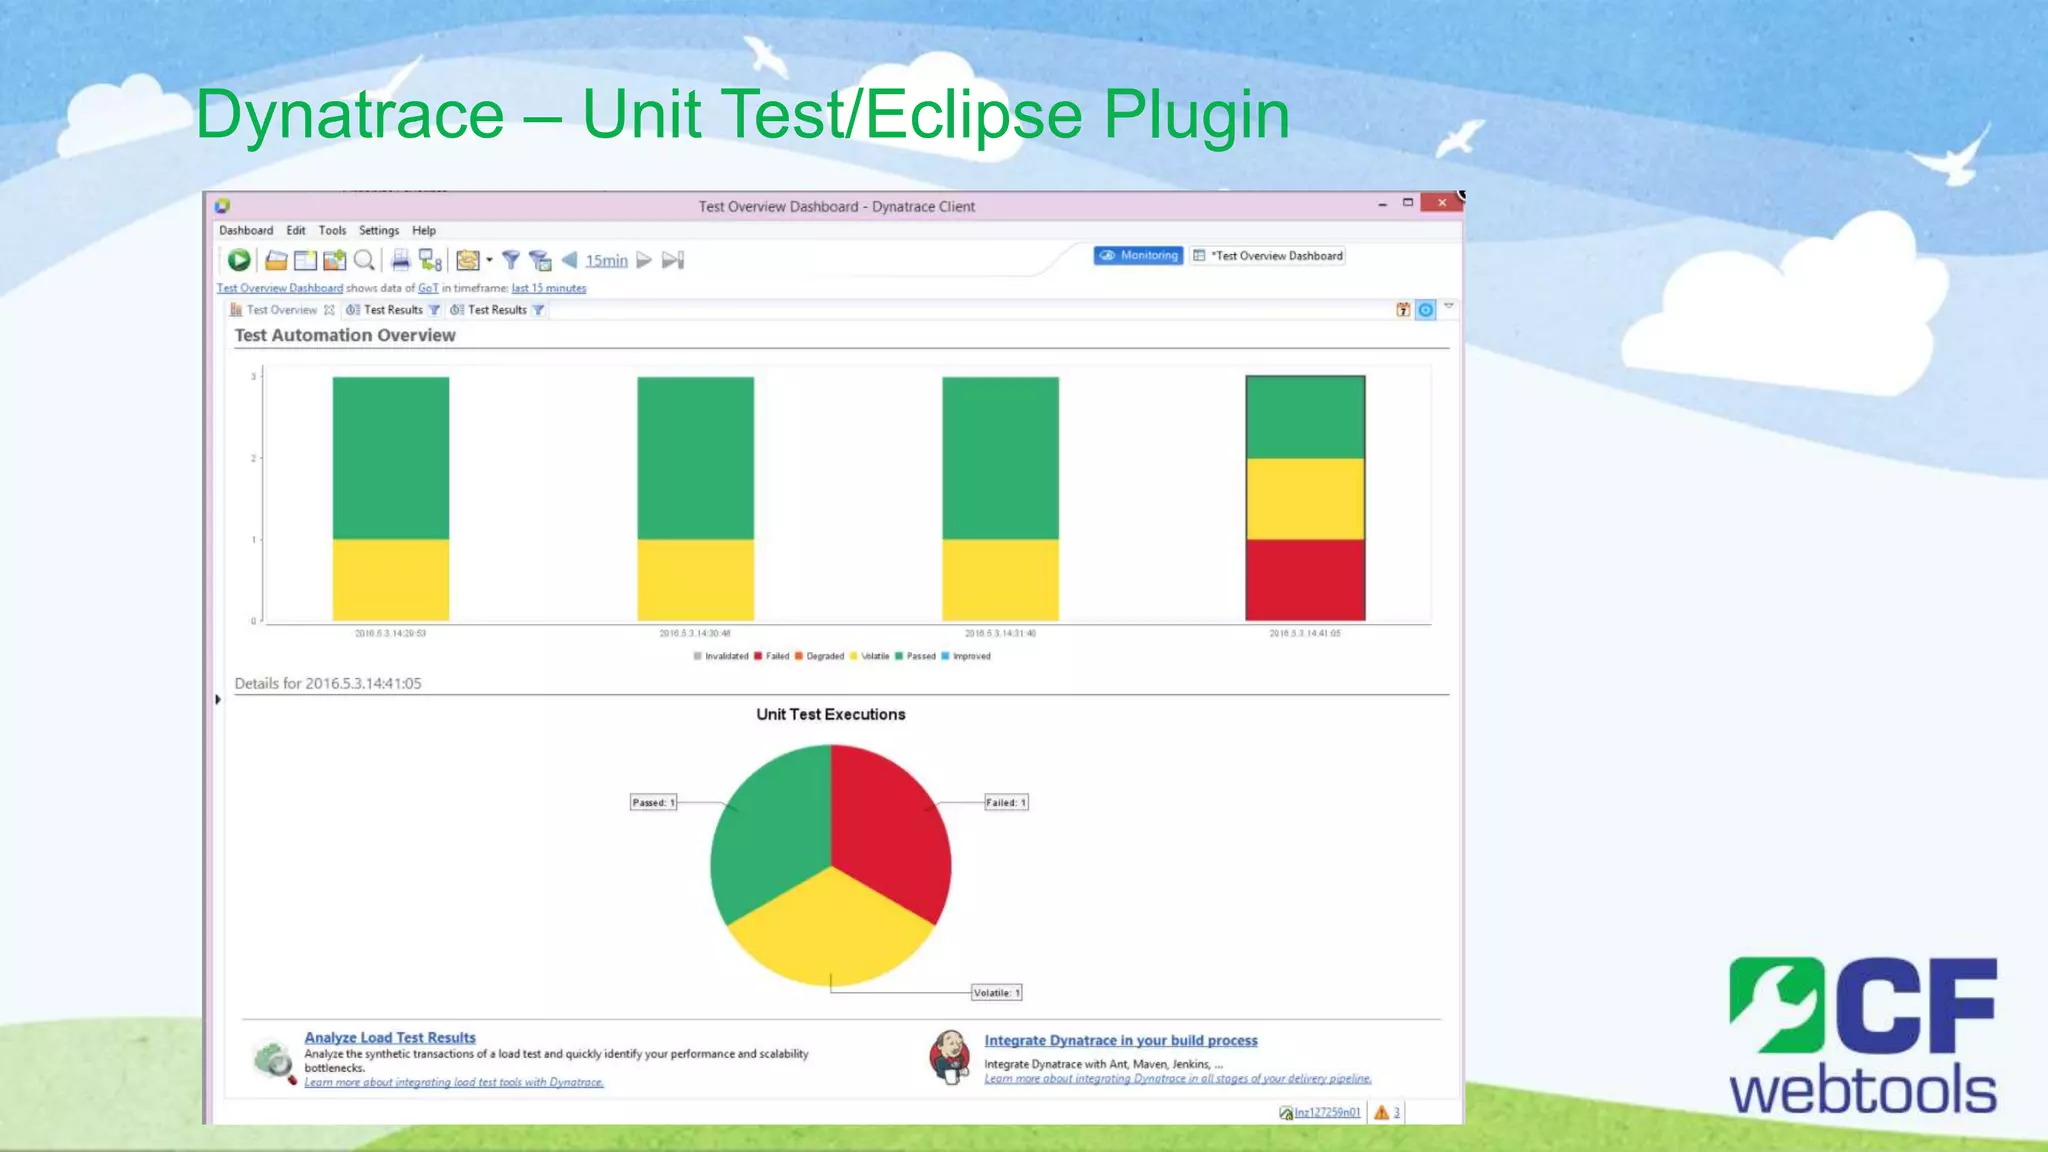Click the previous timeframe left arrow
Image resolution: width=2048 pixels, height=1152 pixels.
(x=570, y=260)
